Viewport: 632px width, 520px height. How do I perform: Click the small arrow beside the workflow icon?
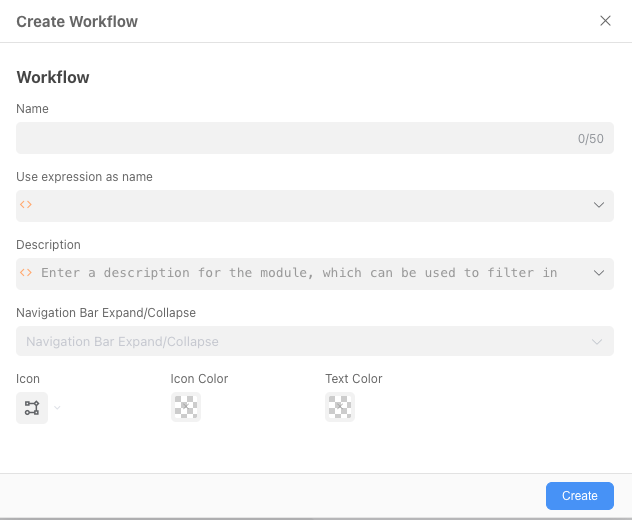tap(57, 407)
